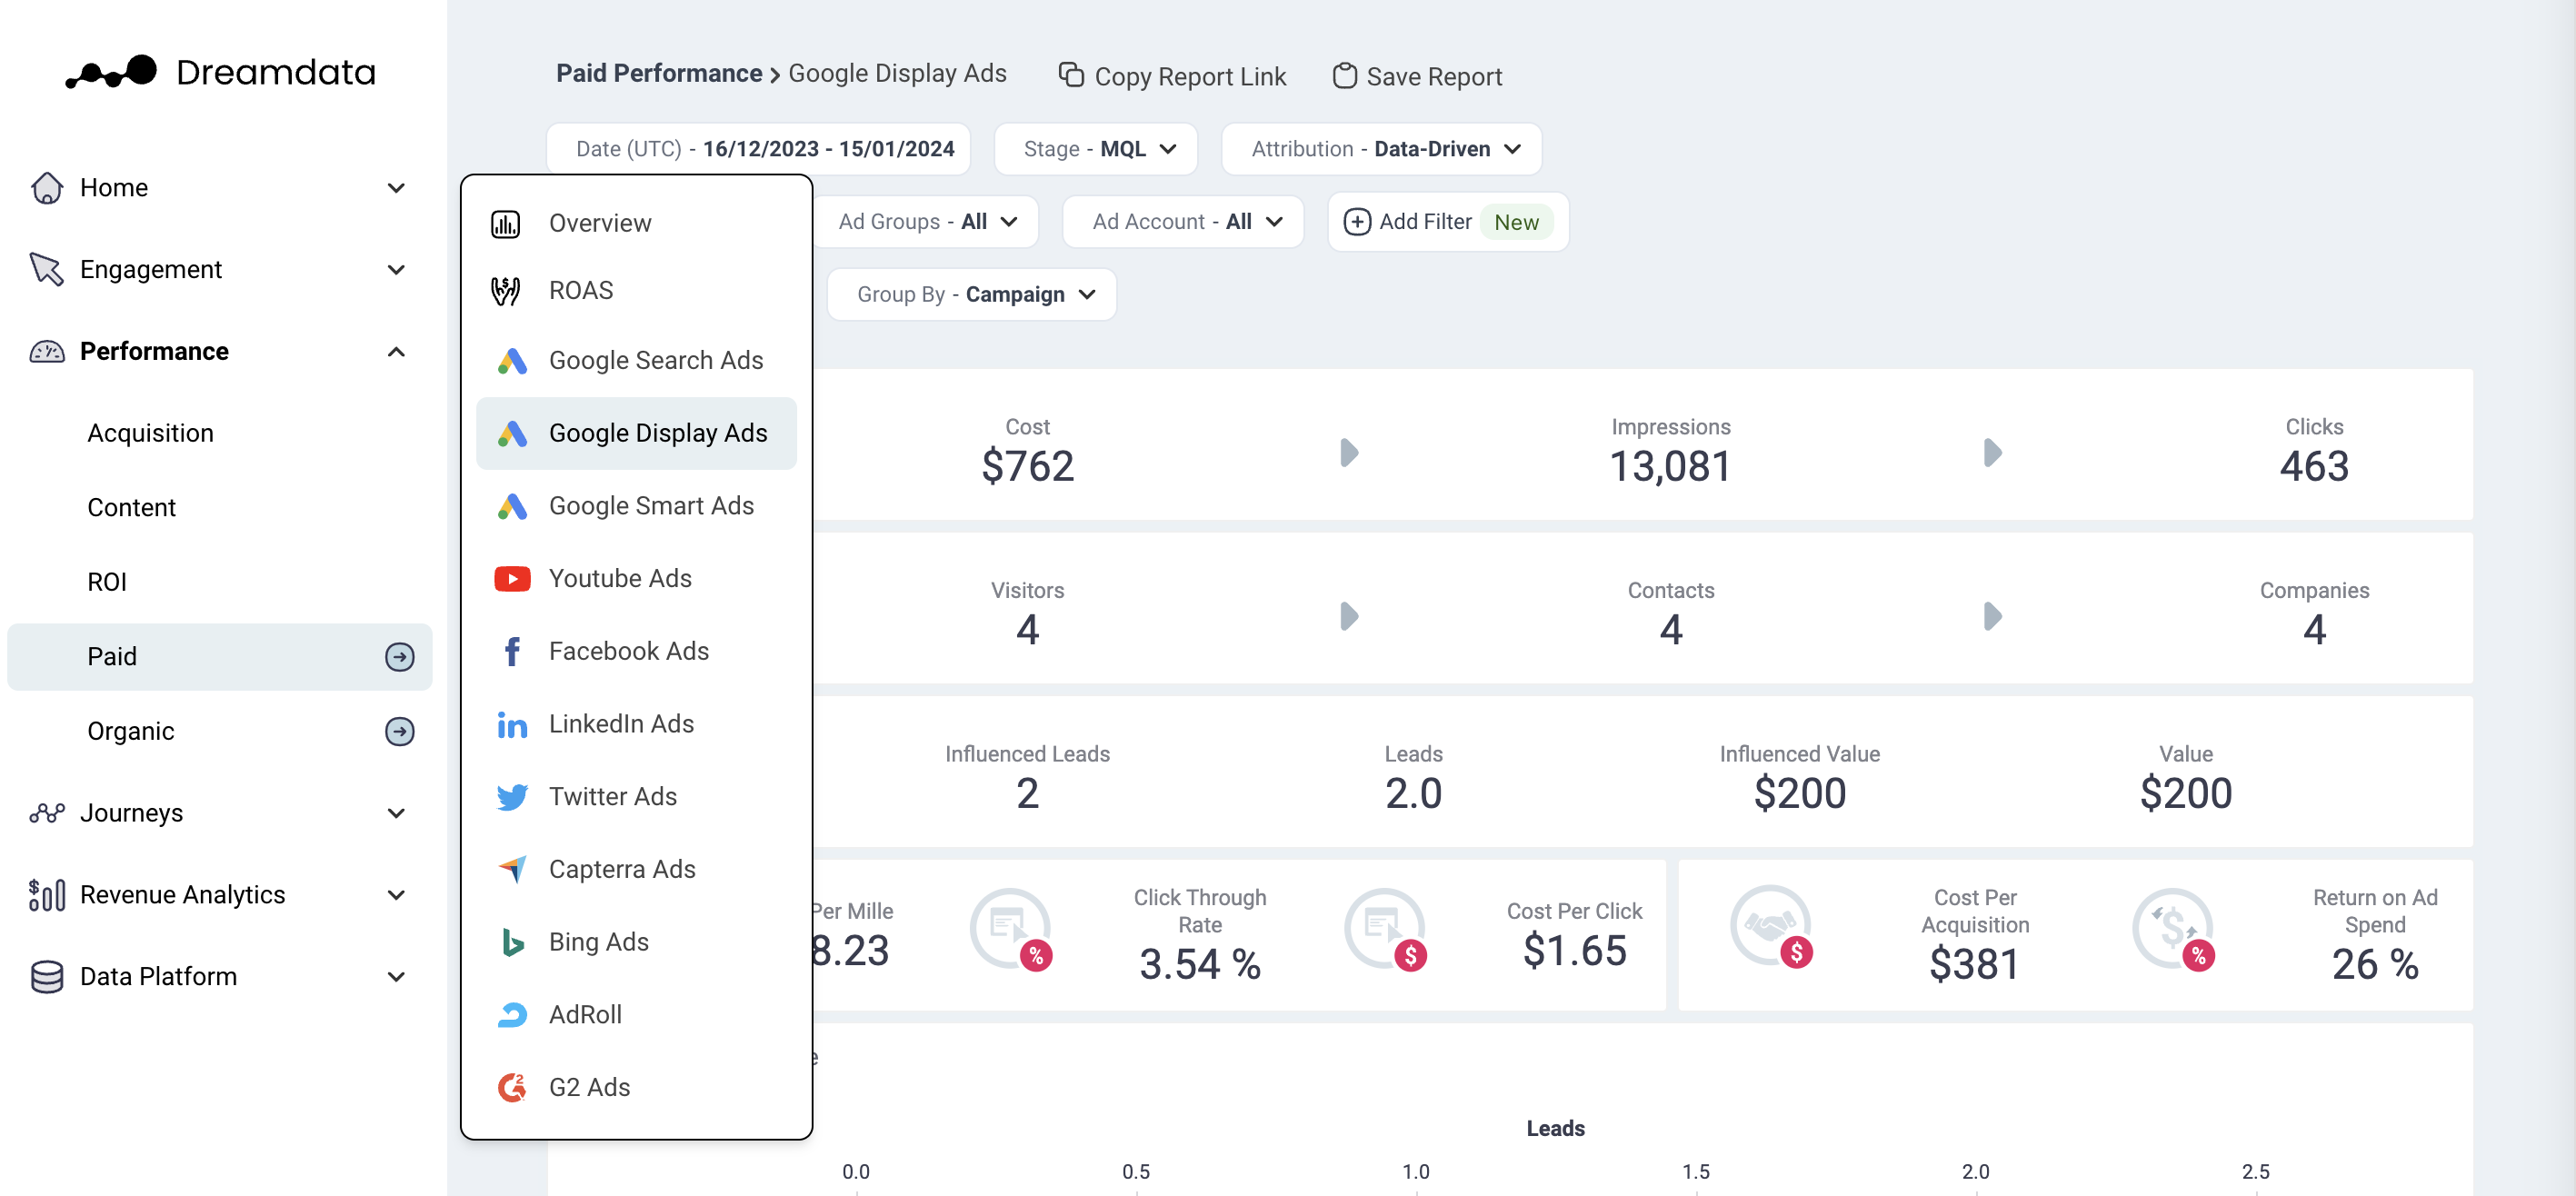The height and width of the screenshot is (1196, 2576).
Task: Click the Twitter bird icon
Action: pyautogui.click(x=512, y=797)
